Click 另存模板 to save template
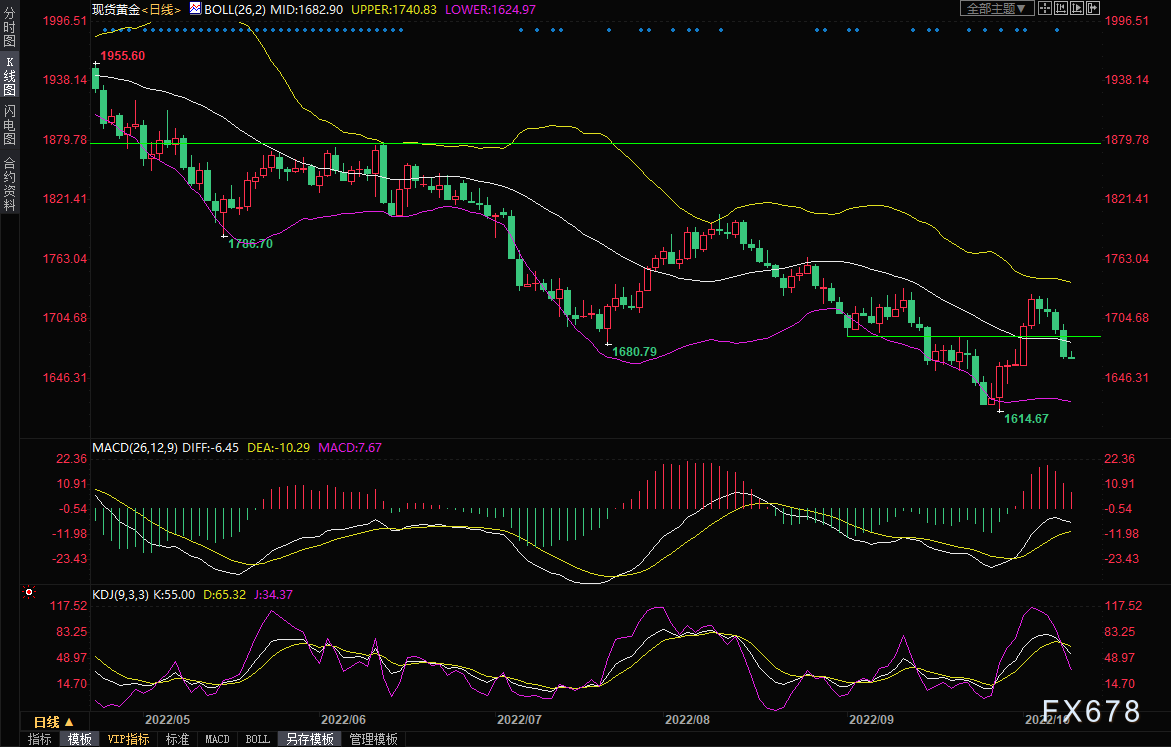Screen dimensions: 1171x747 pyautogui.click(x=309, y=739)
